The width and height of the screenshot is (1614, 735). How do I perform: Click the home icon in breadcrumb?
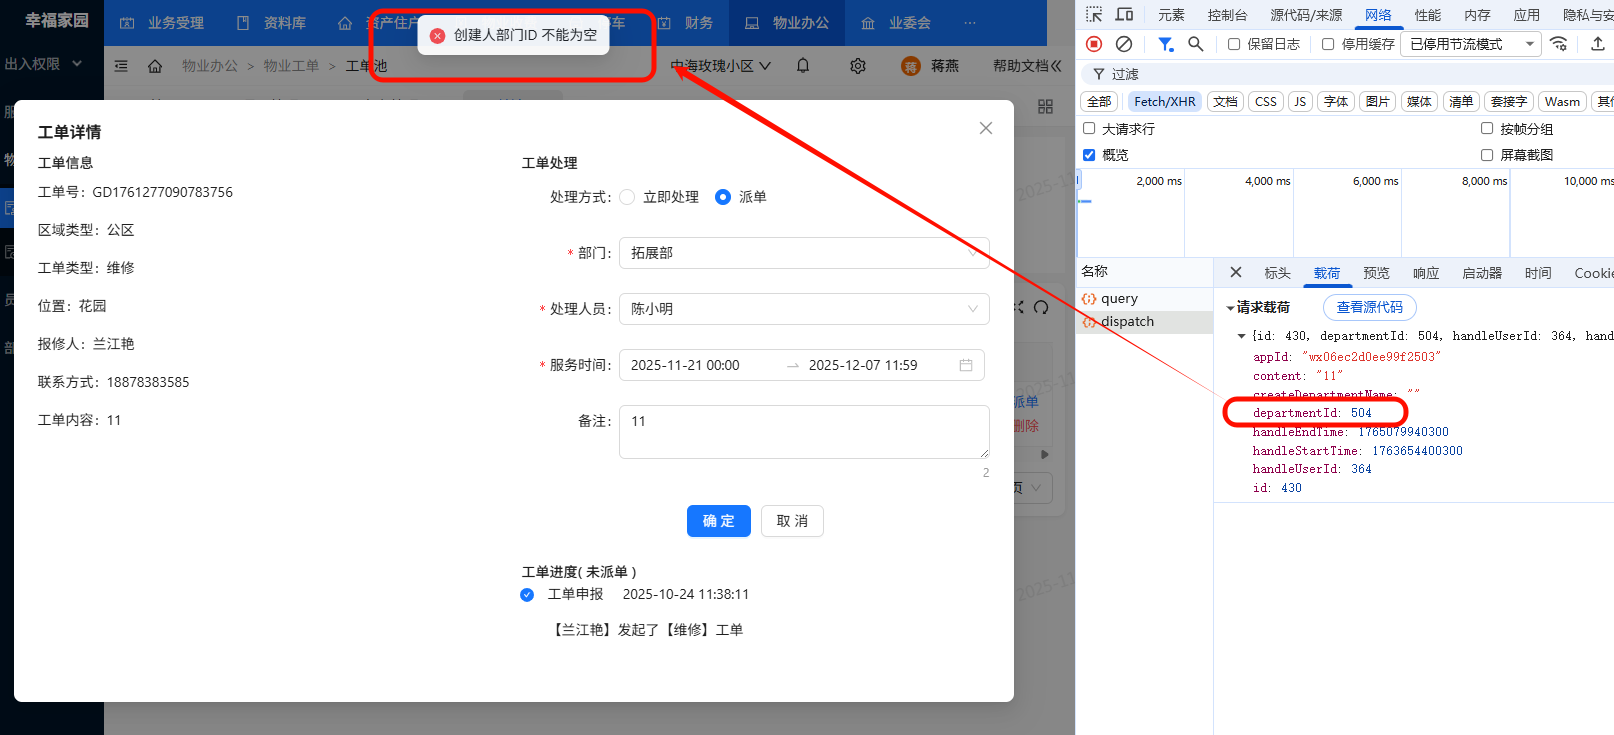155,66
